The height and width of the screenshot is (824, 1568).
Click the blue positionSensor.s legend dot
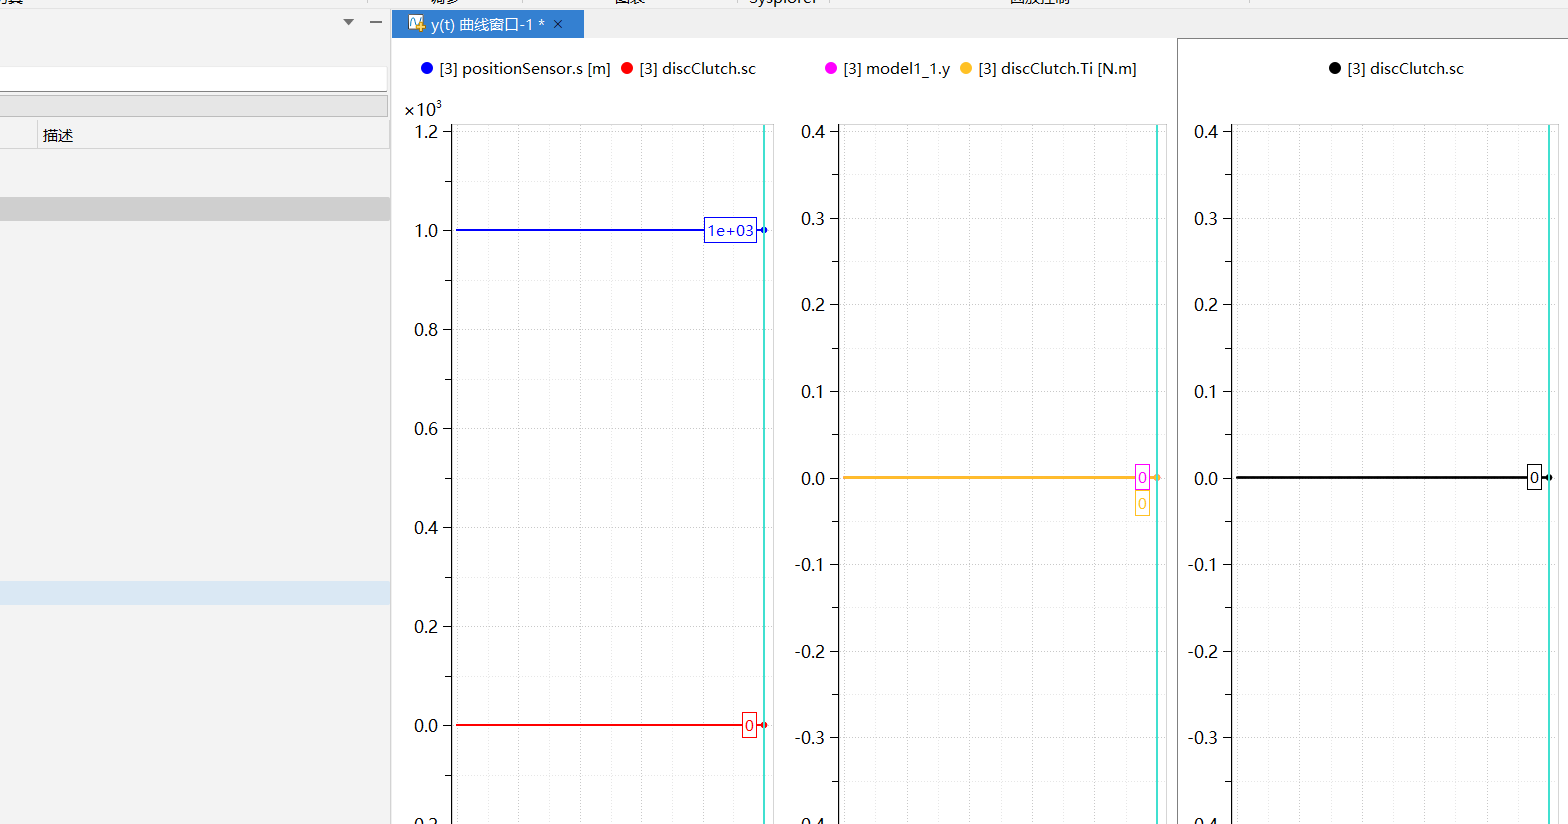(427, 68)
